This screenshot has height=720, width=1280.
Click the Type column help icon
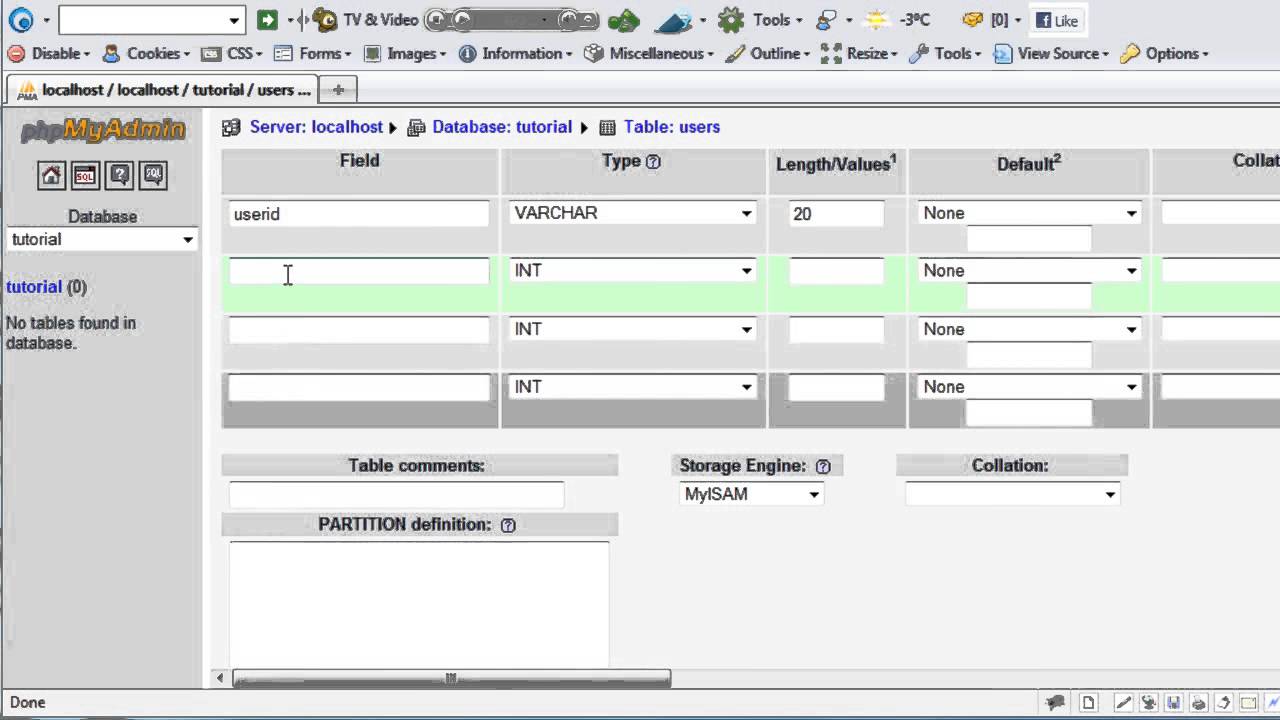point(653,162)
